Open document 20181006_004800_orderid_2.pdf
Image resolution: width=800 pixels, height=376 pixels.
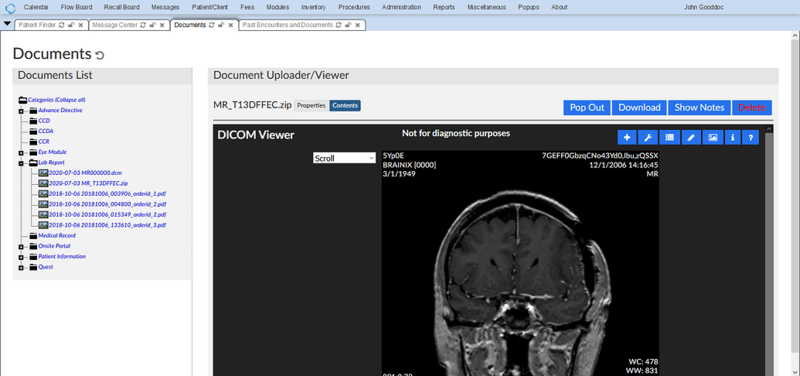click(x=108, y=204)
